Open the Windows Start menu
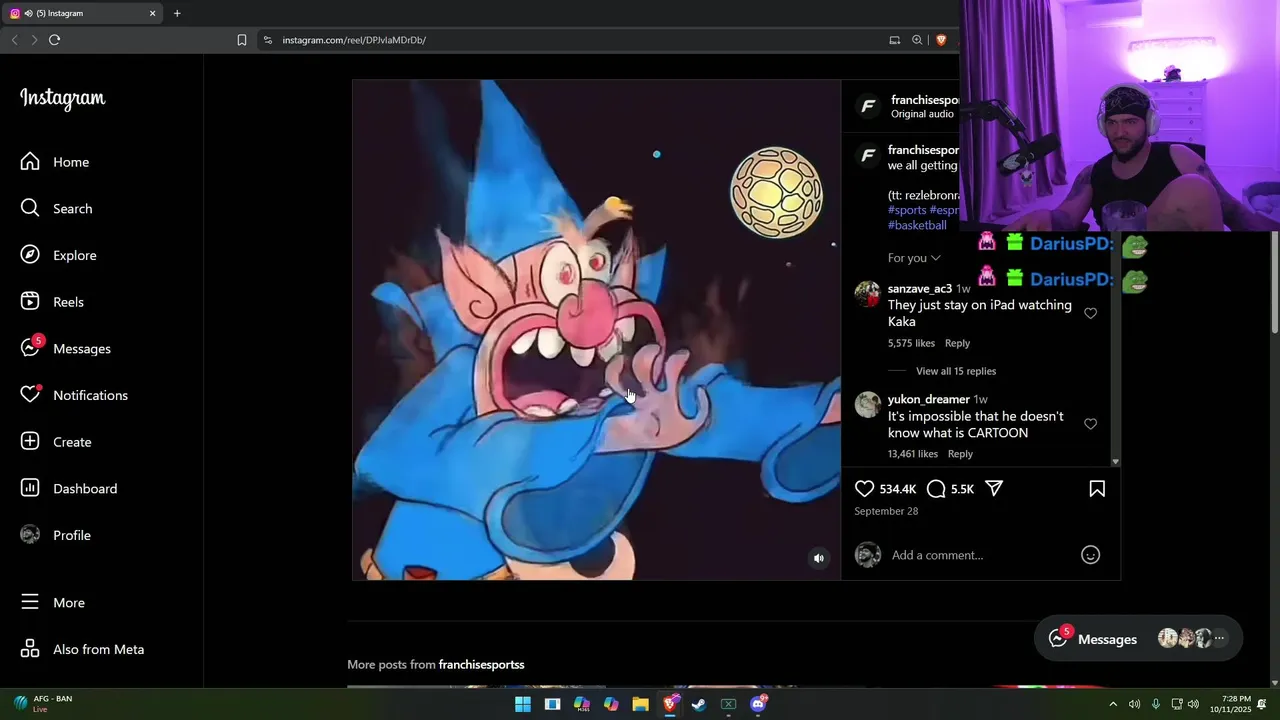1280x720 pixels. (523, 704)
